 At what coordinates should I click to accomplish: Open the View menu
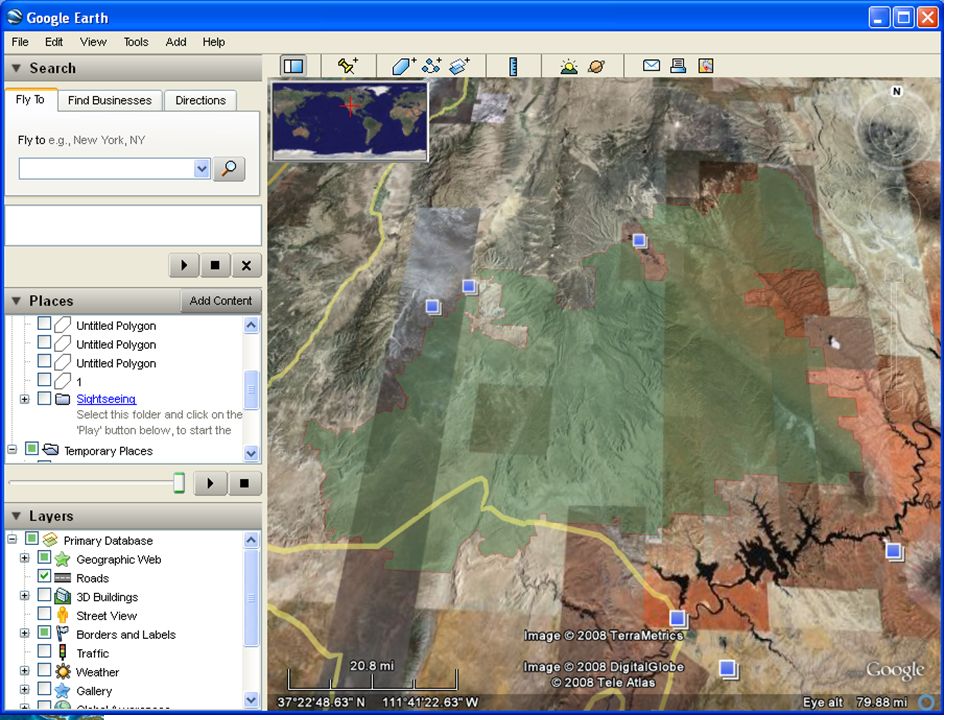pyautogui.click(x=93, y=42)
